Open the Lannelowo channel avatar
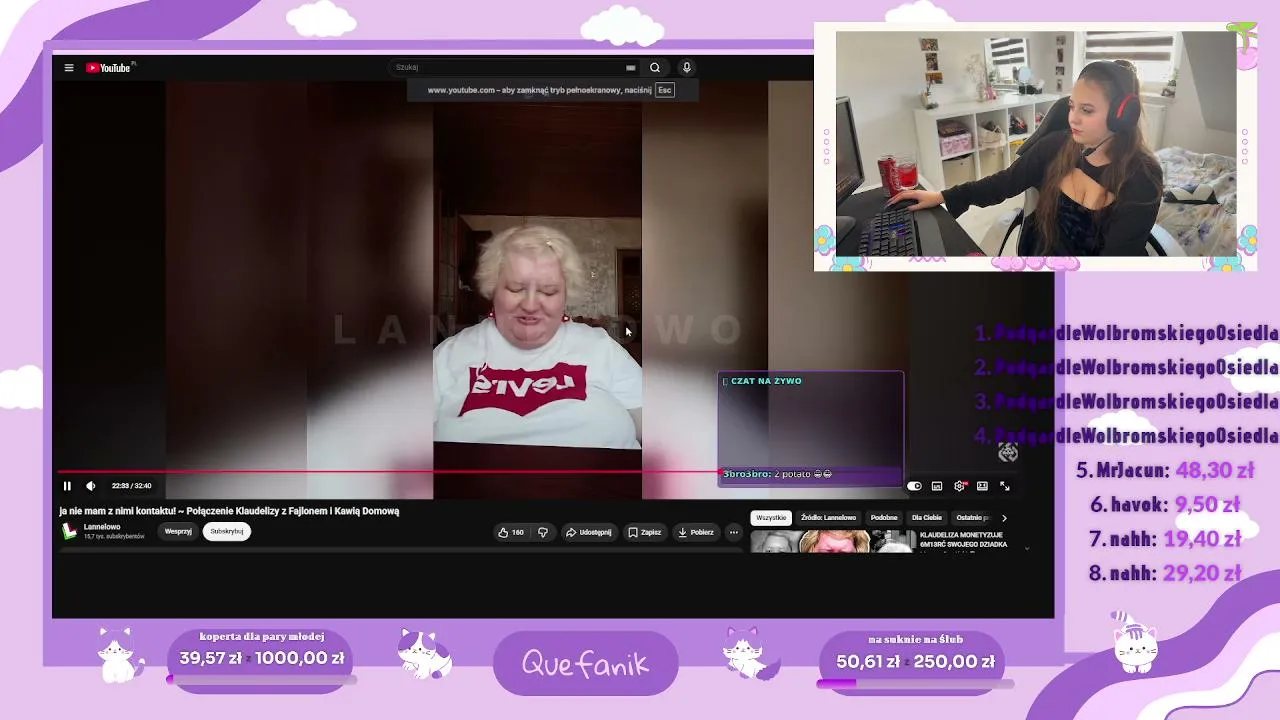 69,531
